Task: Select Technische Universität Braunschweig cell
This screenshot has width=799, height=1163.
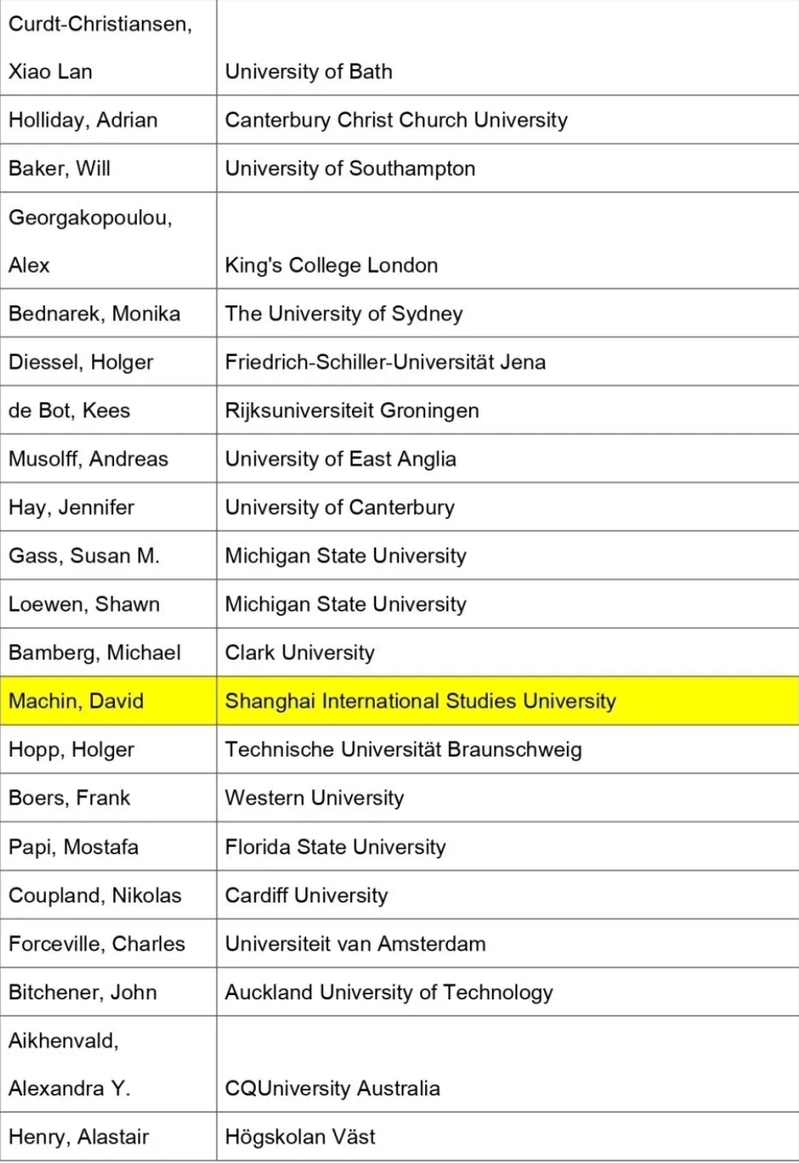Action: coord(403,749)
